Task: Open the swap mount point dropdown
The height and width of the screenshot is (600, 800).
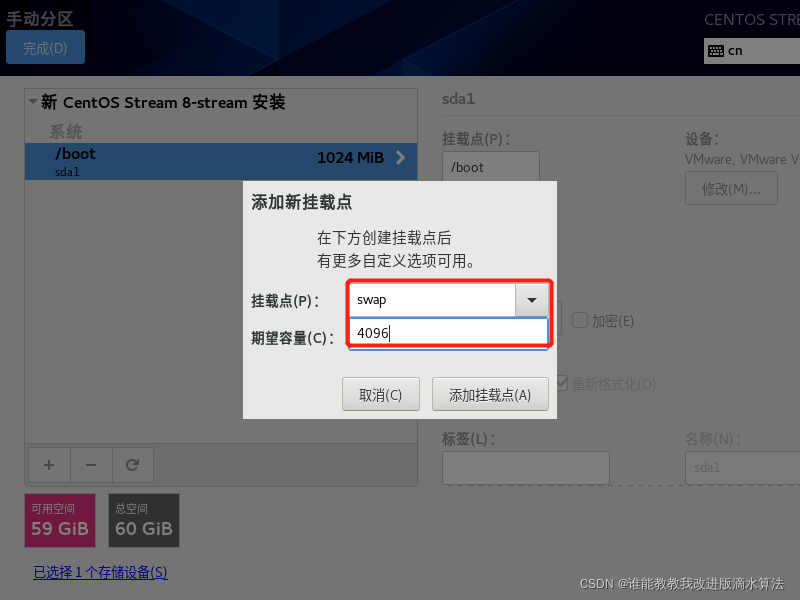Action: tap(533, 299)
